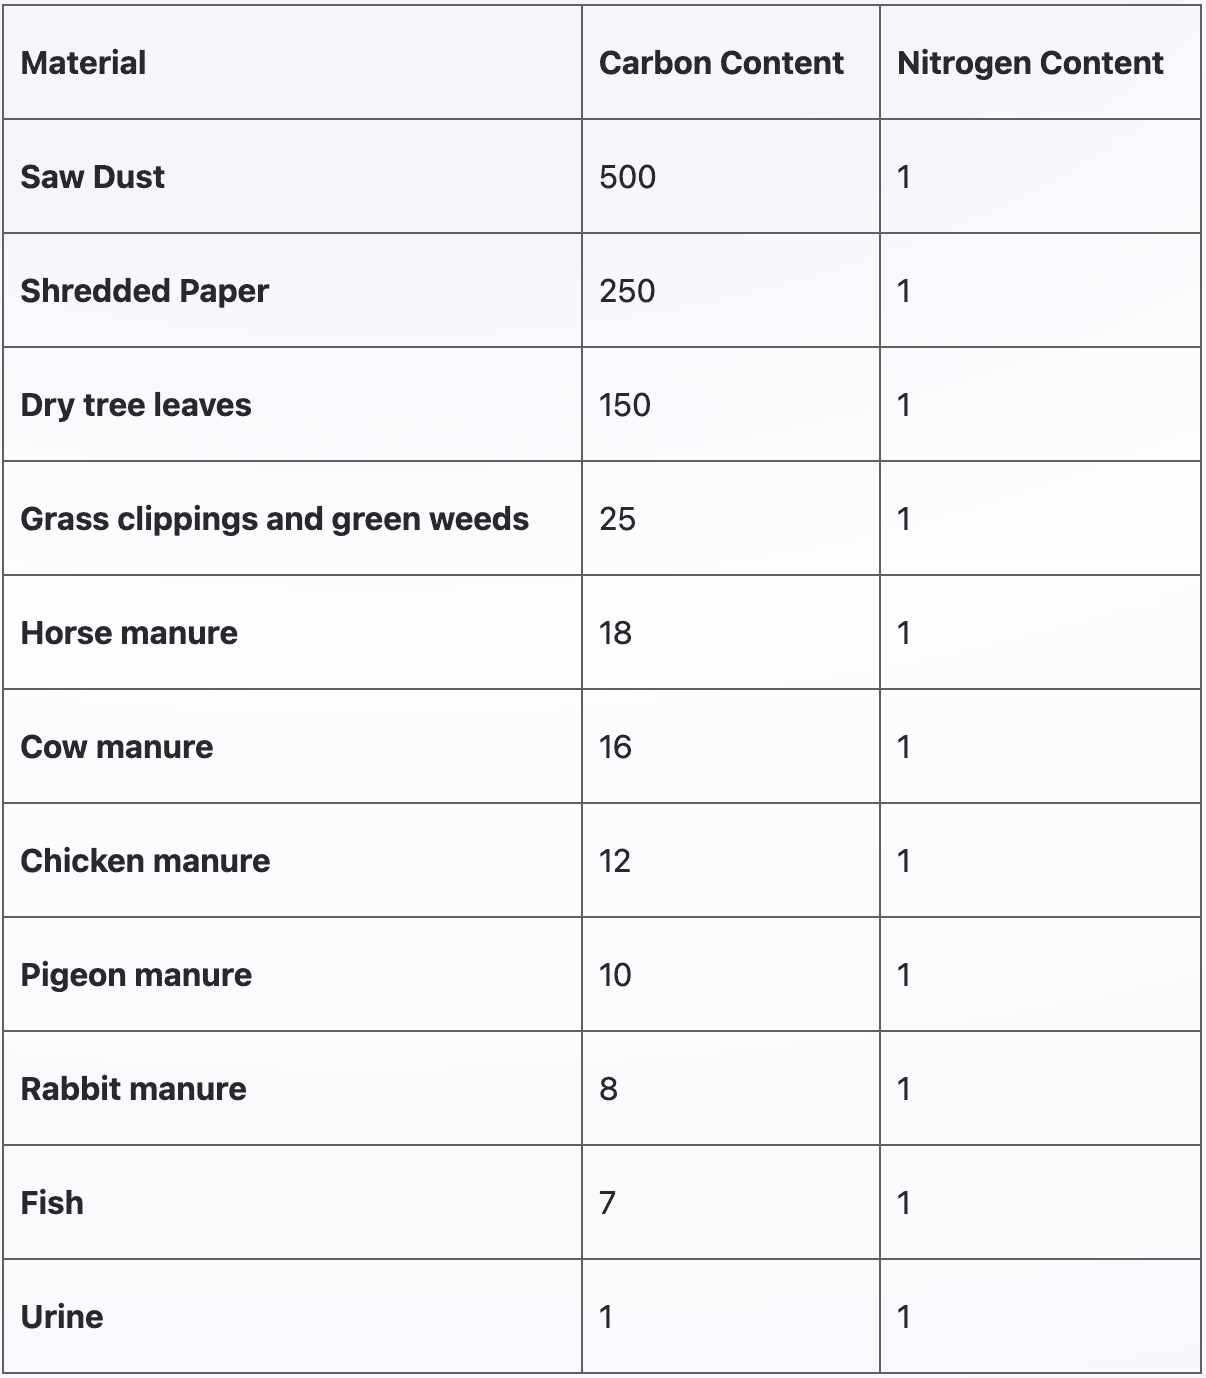Select carbon value 18 for Horse manure
Screen dimensions: 1206x1378
pos(615,633)
